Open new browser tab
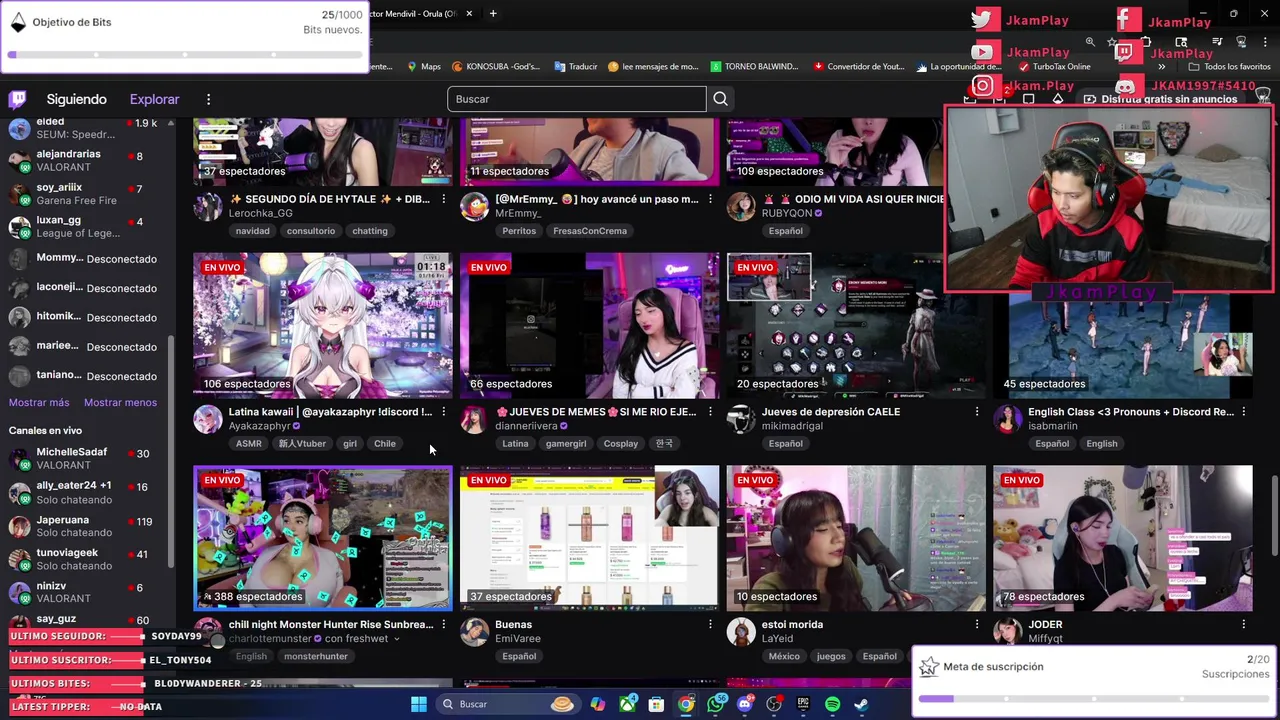This screenshot has width=1280, height=720. (x=493, y=14)
